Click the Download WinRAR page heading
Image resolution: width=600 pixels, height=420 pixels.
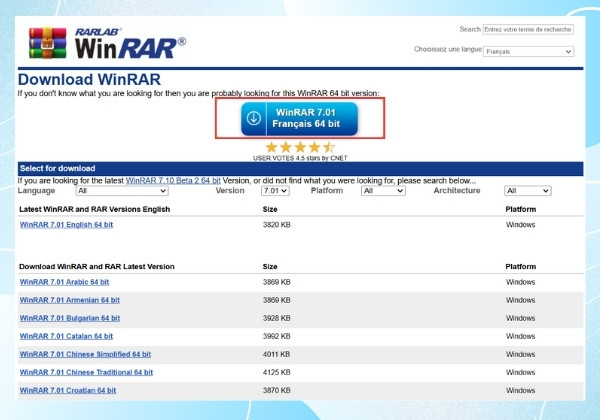89,80
